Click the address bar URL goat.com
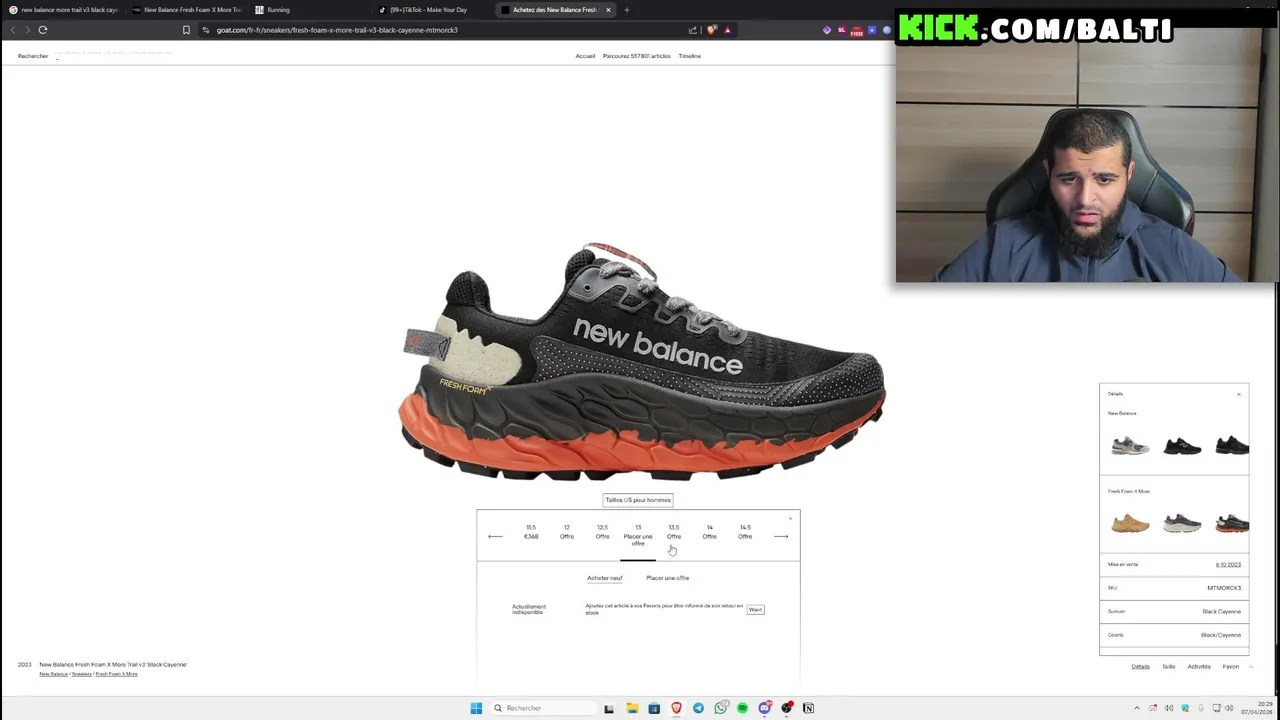Viewport: 1280px width, 720px height. tap(337, 30)
